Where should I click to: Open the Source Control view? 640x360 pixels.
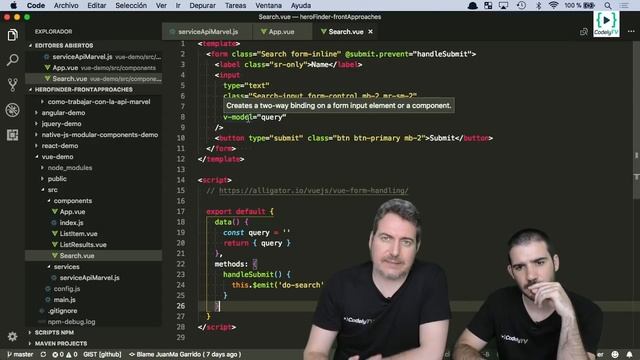(x=12, y=85)
